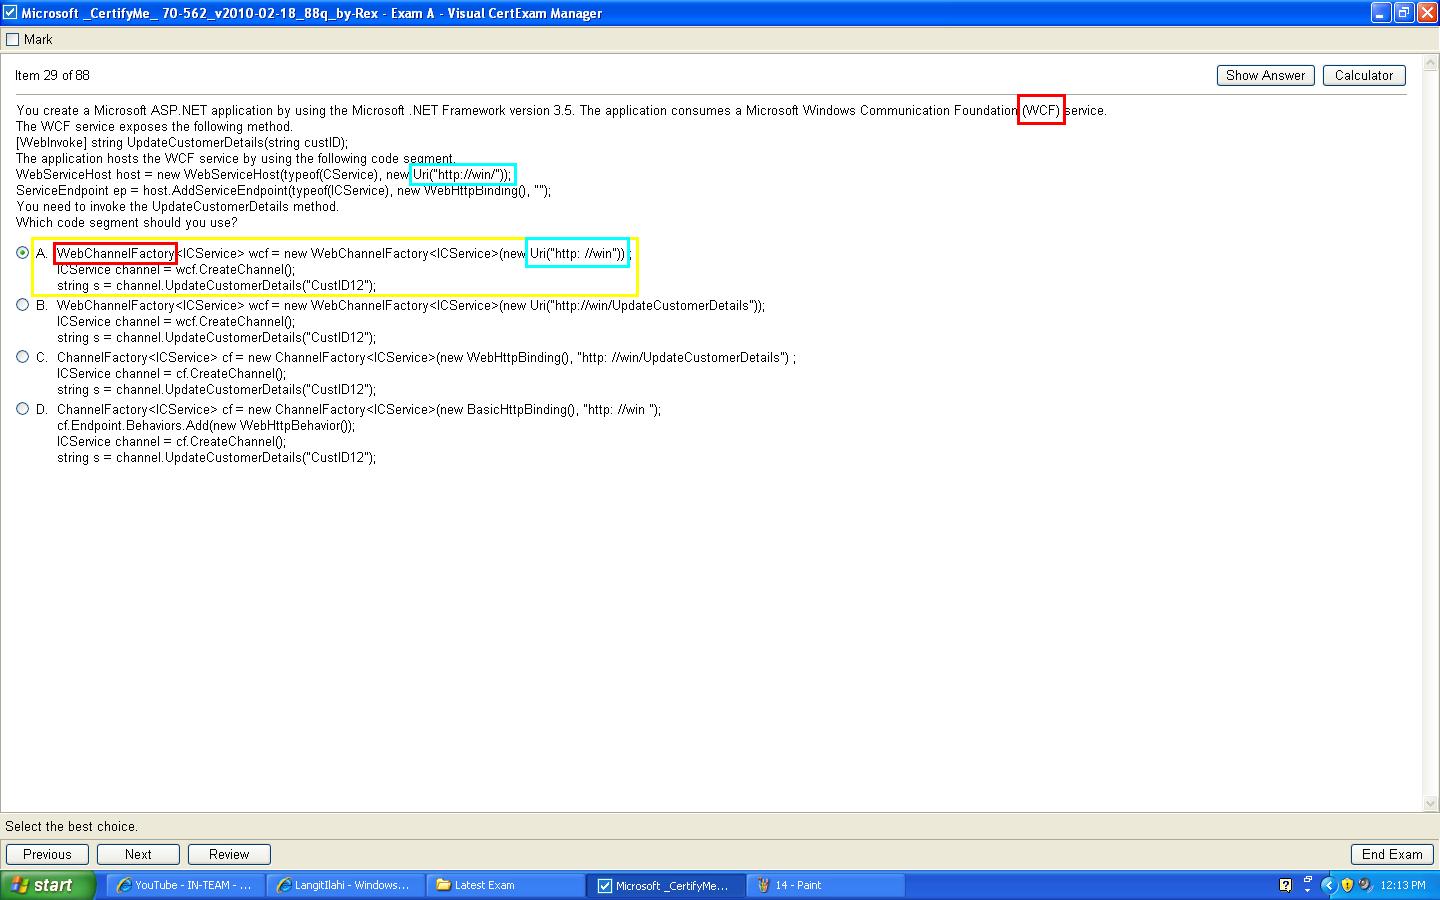Click option D's cf.Endpoint.Behaviors.Add line

click(205, 425)
